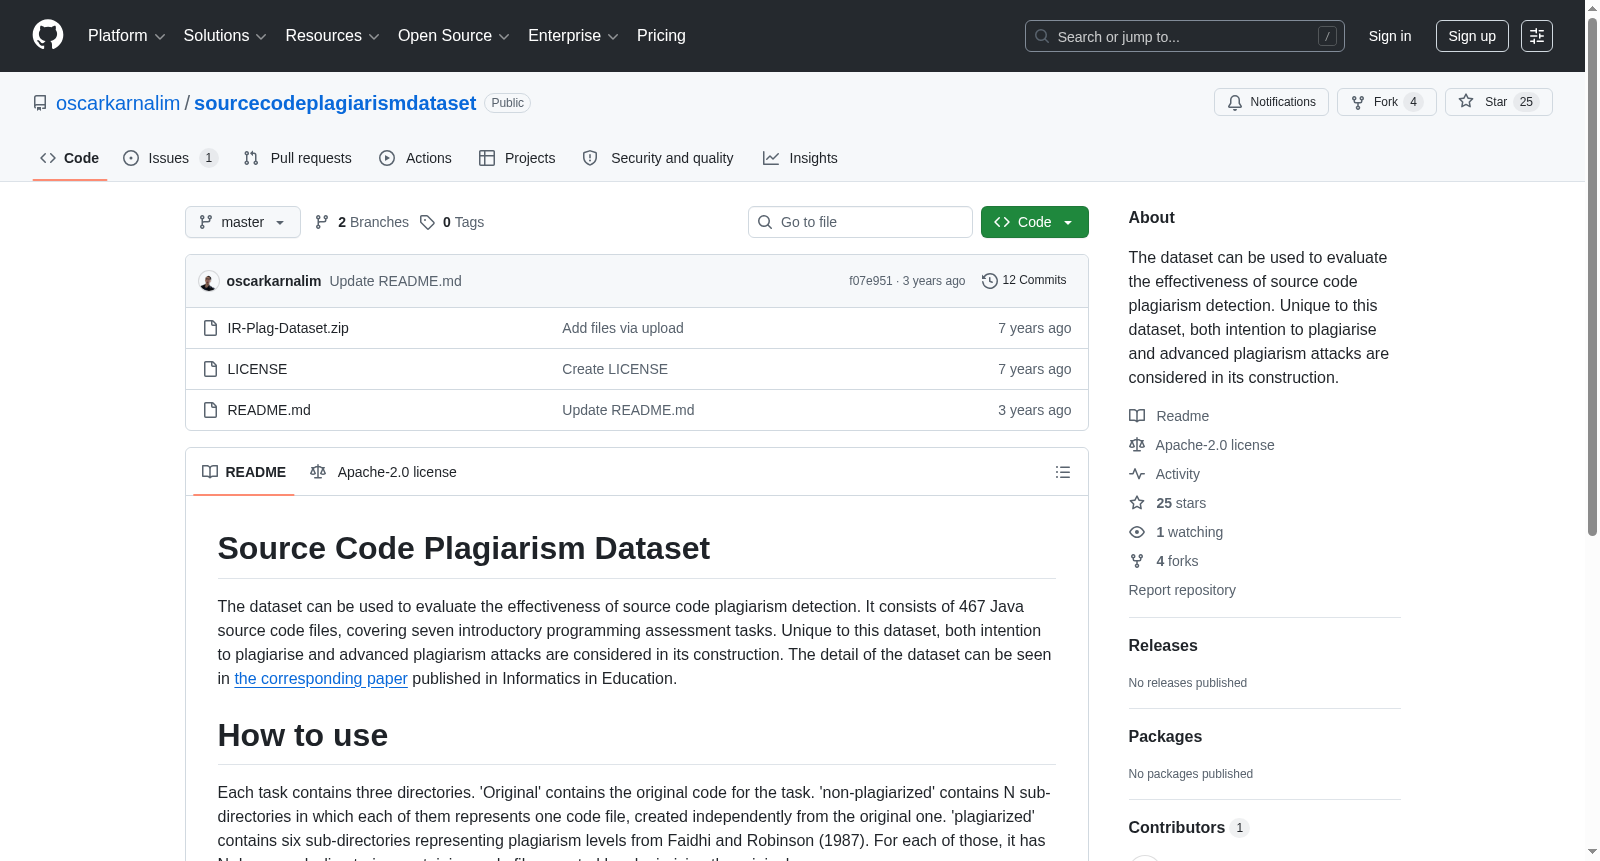This screenshot has width=1600, height=861.
Task: Select the Apache-2.0 license tab
Action: tap(384, 472)
